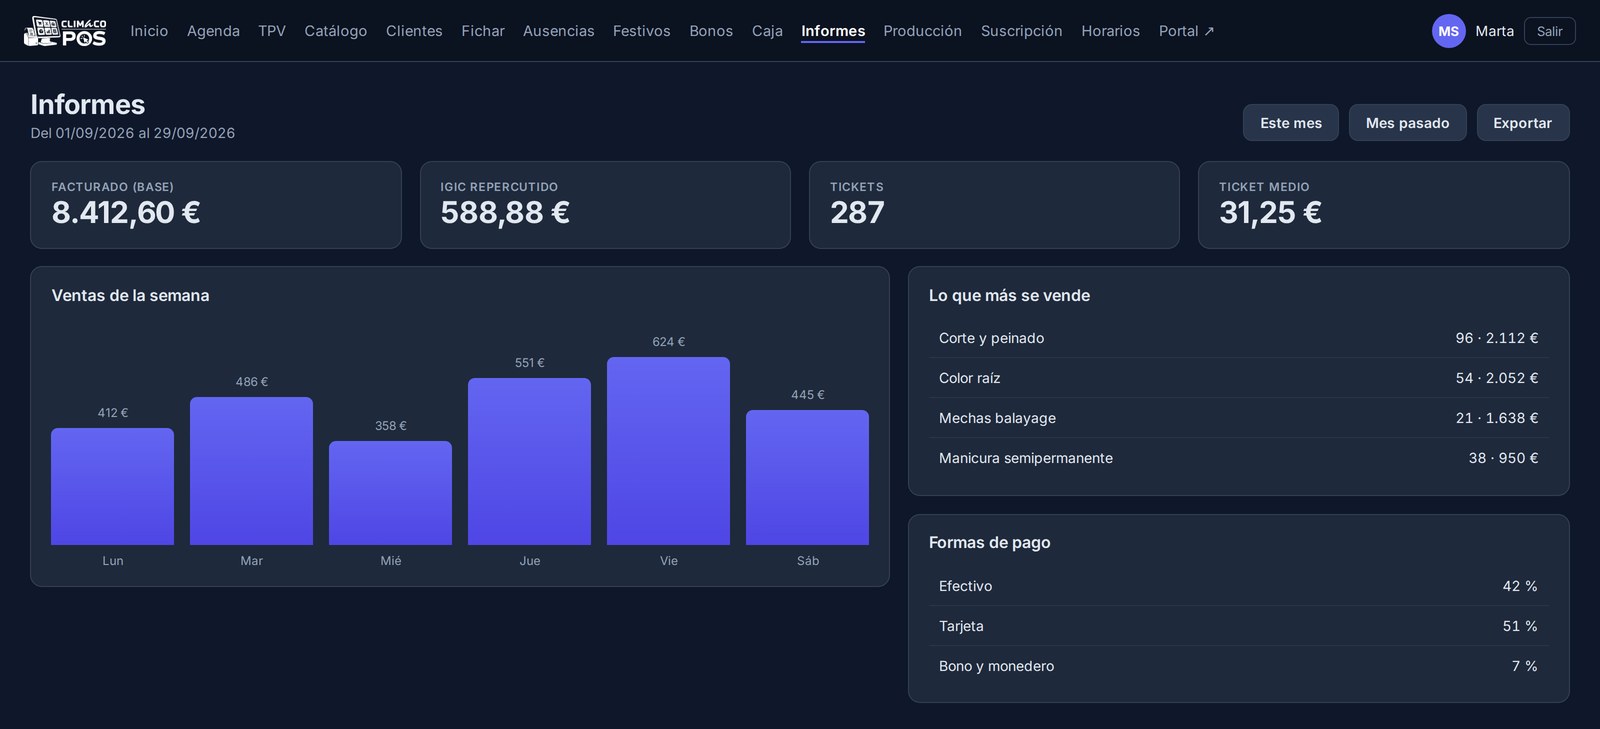1600x729 pixels.
Task: Show the Mes pasado report
Action: coord(1408,123)
